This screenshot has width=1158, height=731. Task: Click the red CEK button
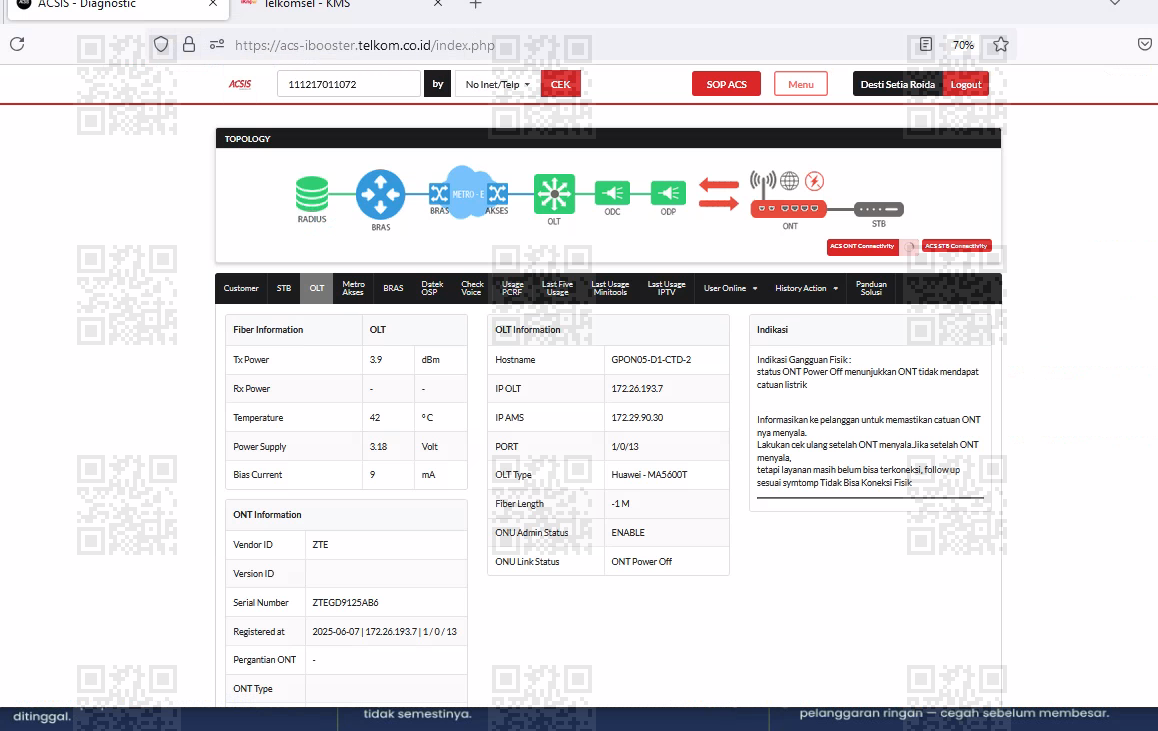coord(561,84)
